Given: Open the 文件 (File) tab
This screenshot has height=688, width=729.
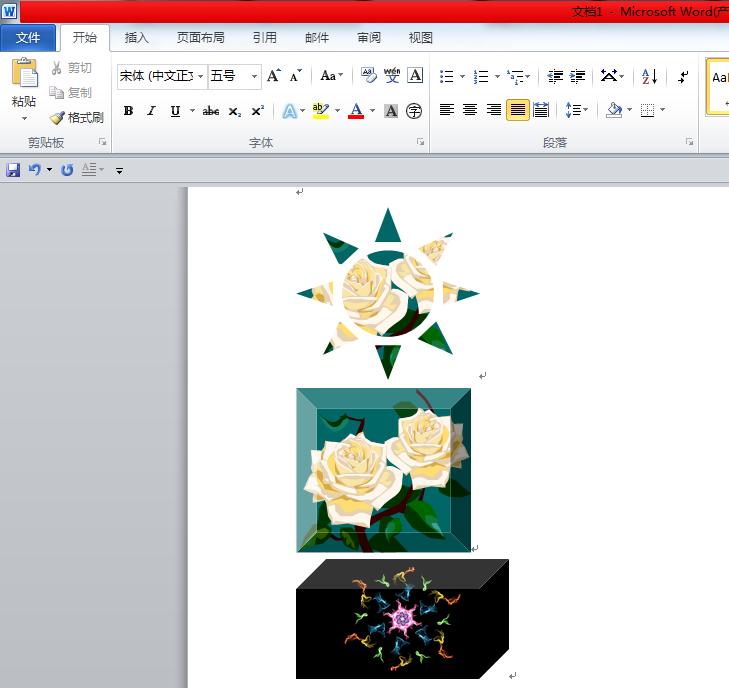Looking at the screenshot, I should click(28, 38).
